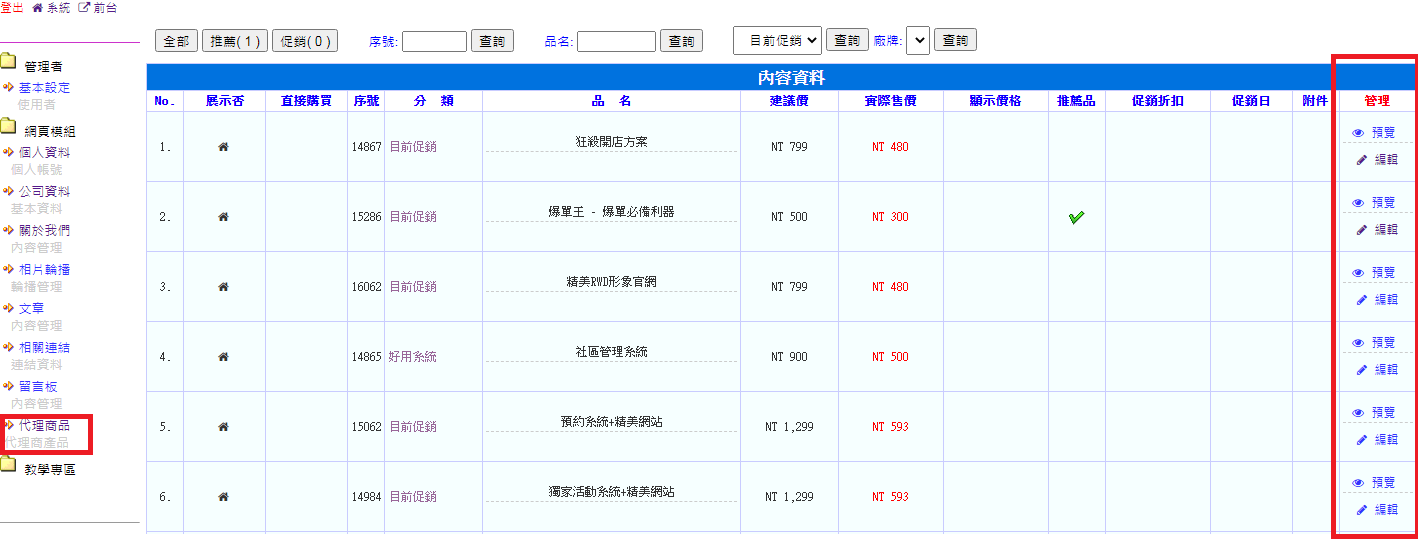Screen dimensions: 1418x552
Task: Edit item 14984 with the pencil icon
Action: pos(1361,510)
